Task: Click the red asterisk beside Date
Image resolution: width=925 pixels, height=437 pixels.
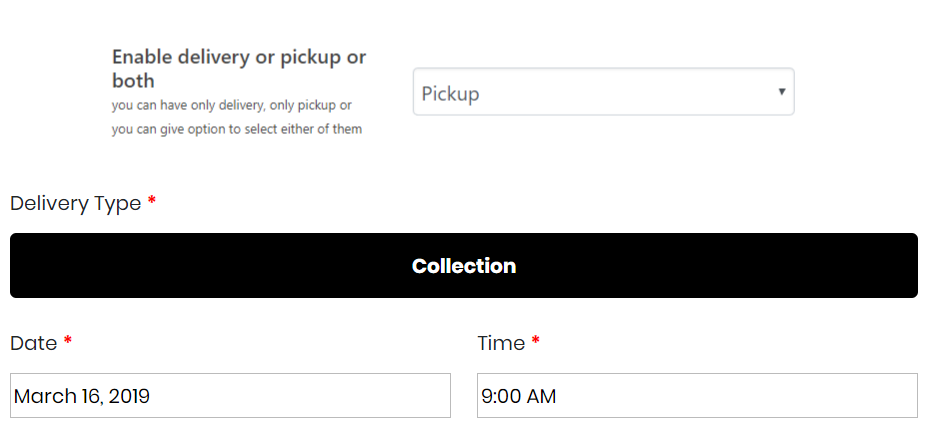Action: (x=68, y=343)
